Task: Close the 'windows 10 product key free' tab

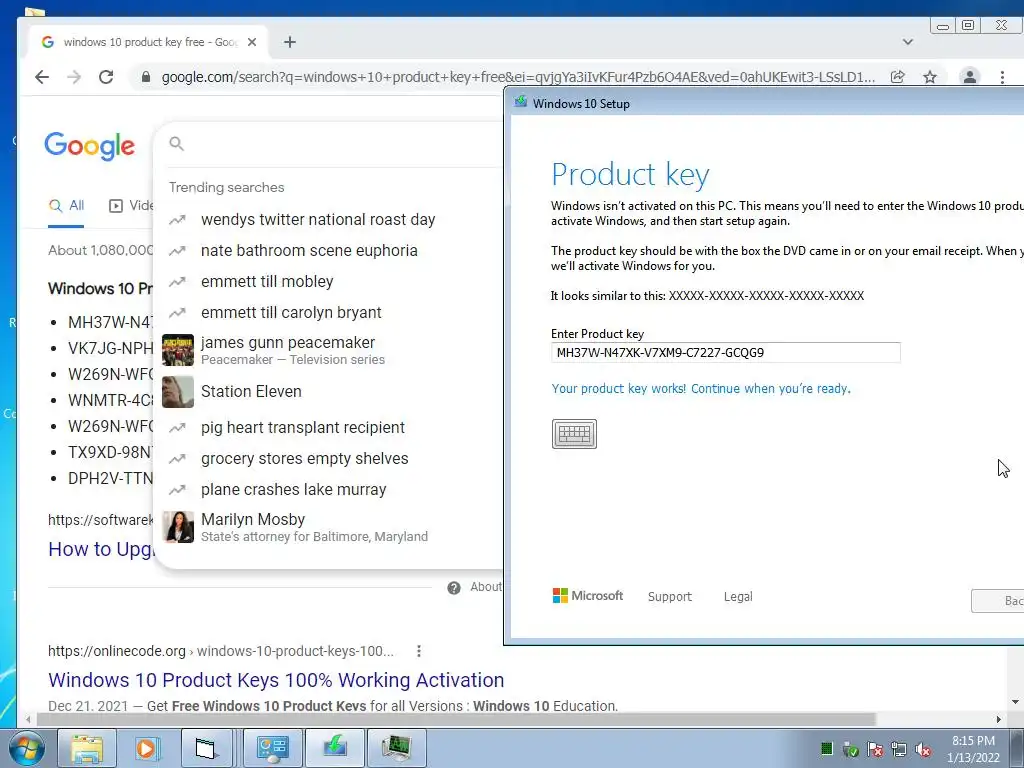Action: pos(252,42)
